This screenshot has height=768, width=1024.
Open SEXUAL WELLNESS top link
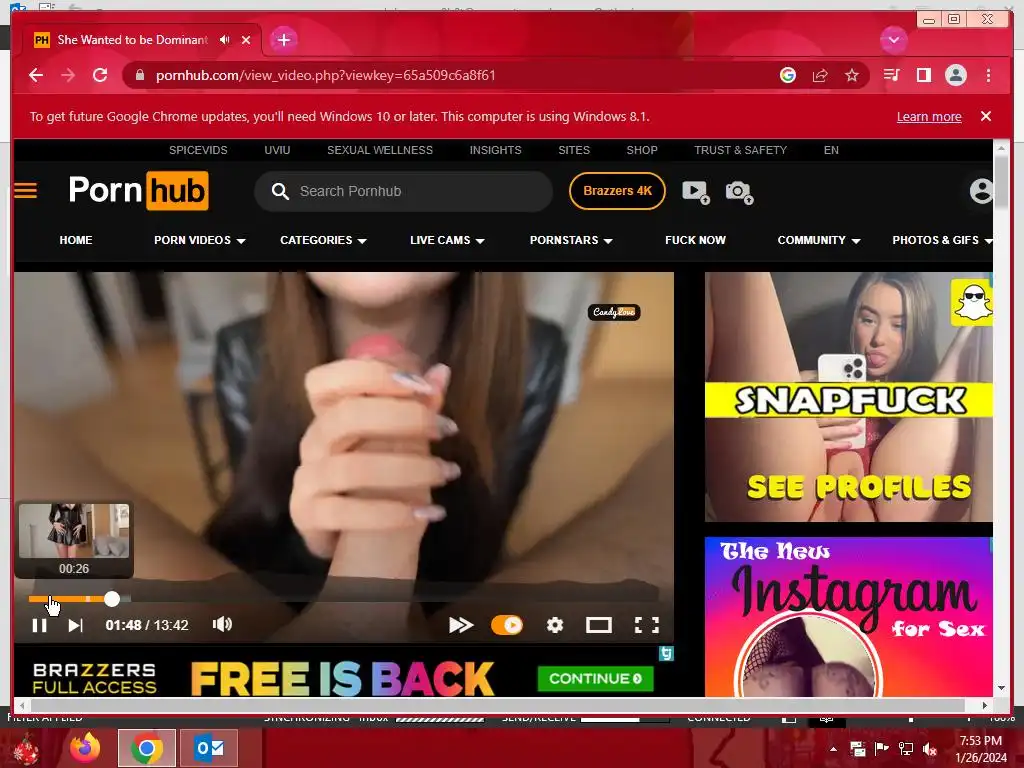(x=380, y=150)
